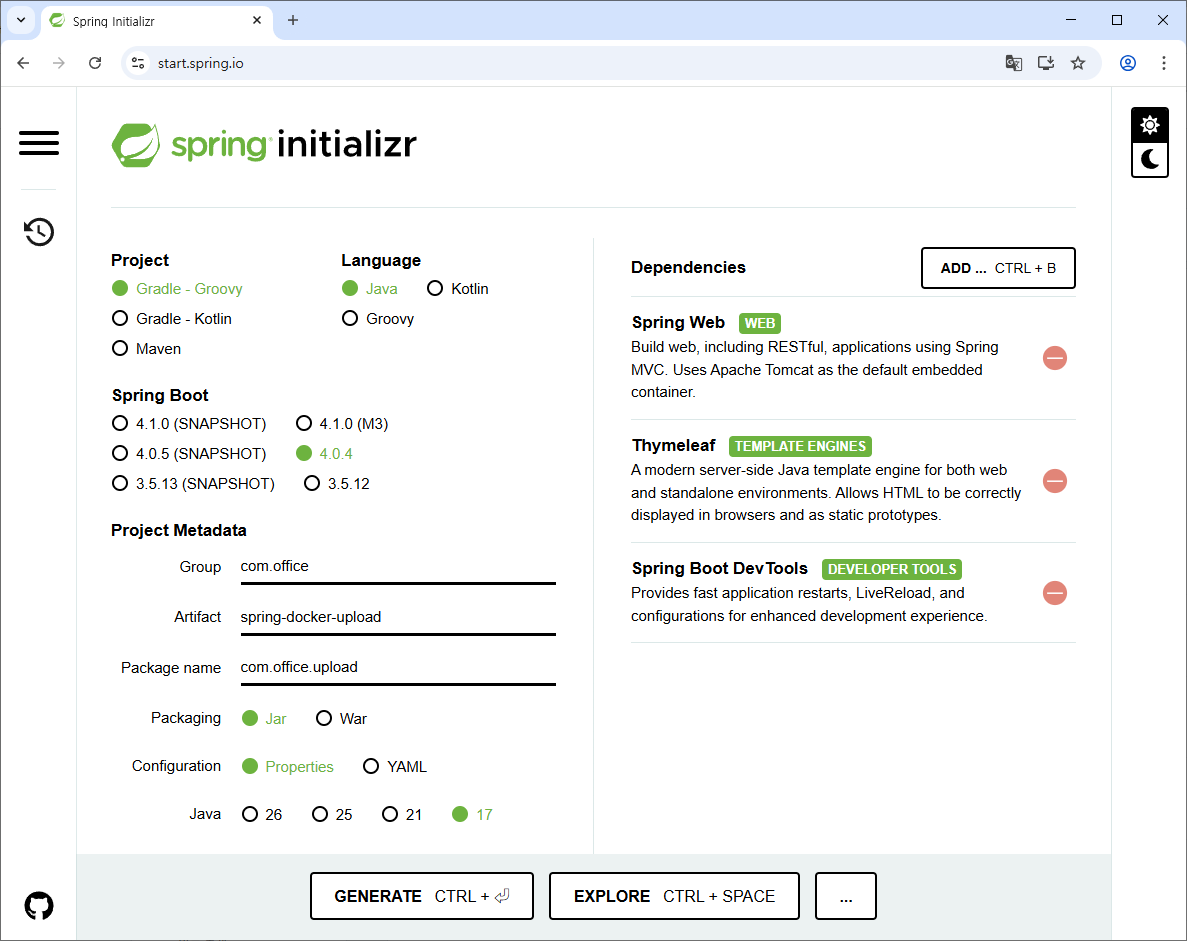The height and width of the screenshot is (941, 1187).
Task: Edit Package name field com.office.upload
Action: [398, 668]
